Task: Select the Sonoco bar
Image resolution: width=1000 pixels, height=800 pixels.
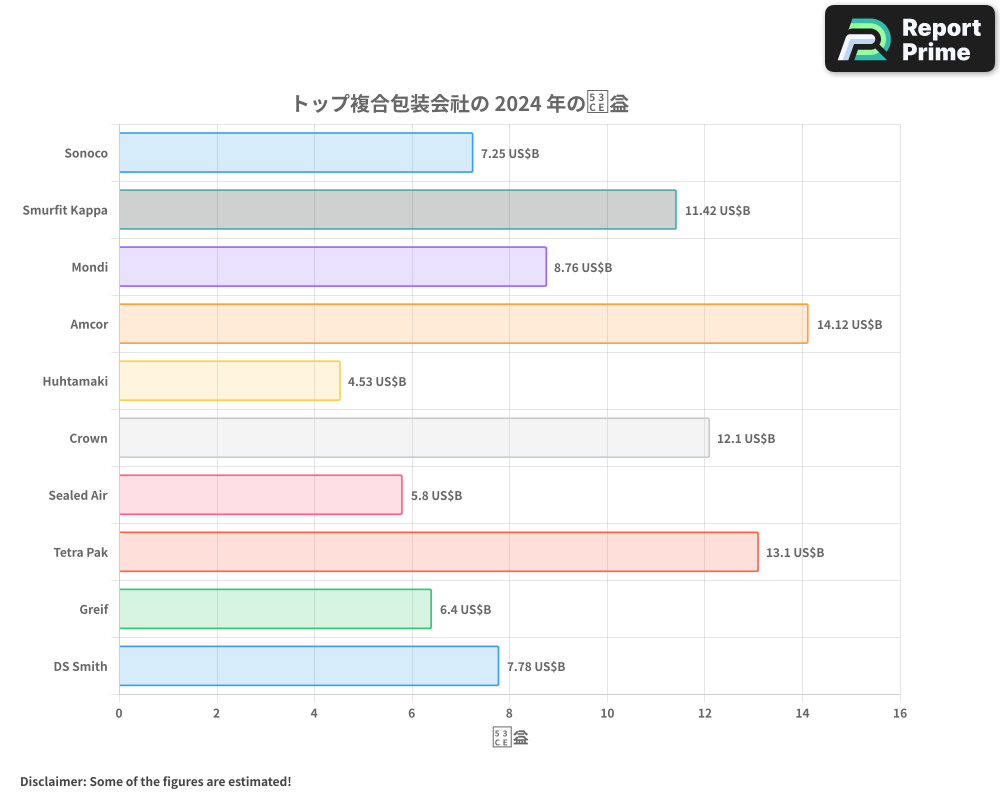Action: click(x=295, y=153)
